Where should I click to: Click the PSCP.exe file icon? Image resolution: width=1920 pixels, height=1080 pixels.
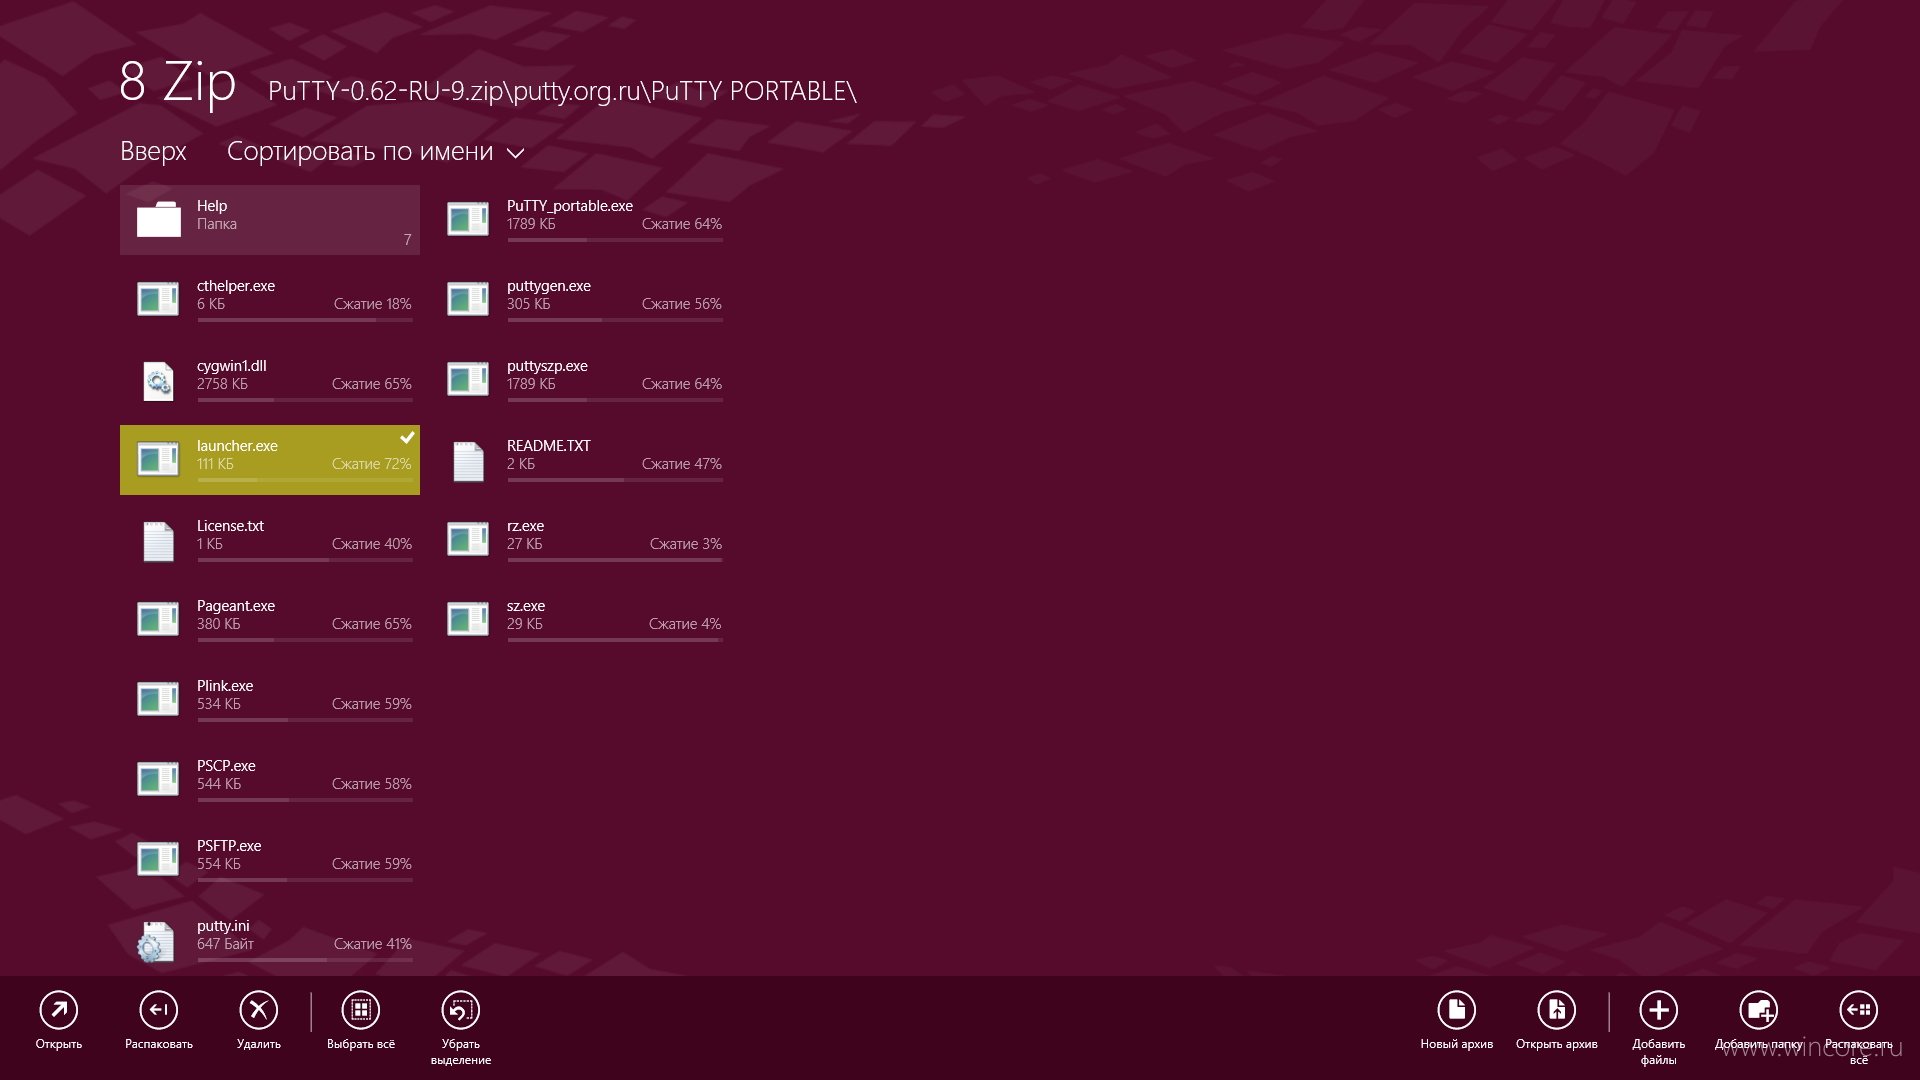[x=158, y=778]
